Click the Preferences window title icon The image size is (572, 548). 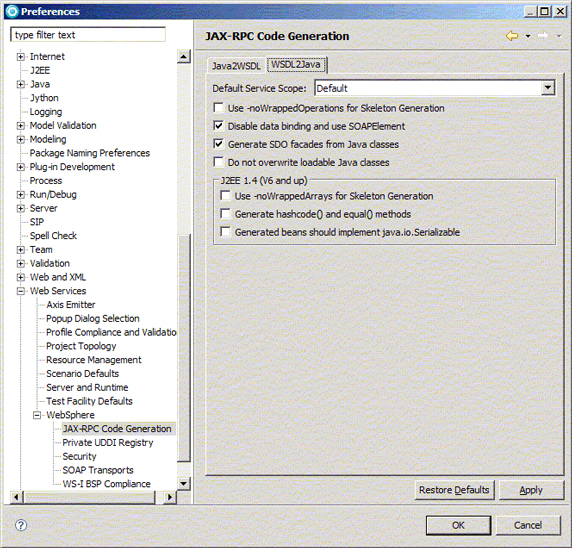(x=12, y=11)
